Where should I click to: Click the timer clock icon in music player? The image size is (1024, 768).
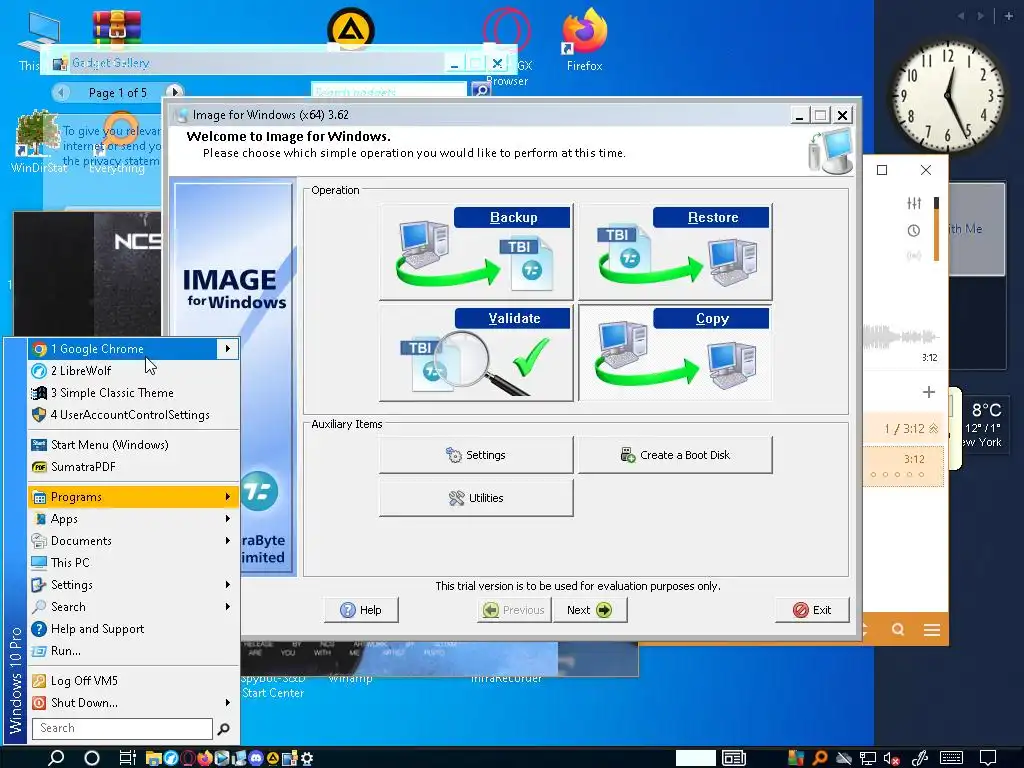click(914, 231)
